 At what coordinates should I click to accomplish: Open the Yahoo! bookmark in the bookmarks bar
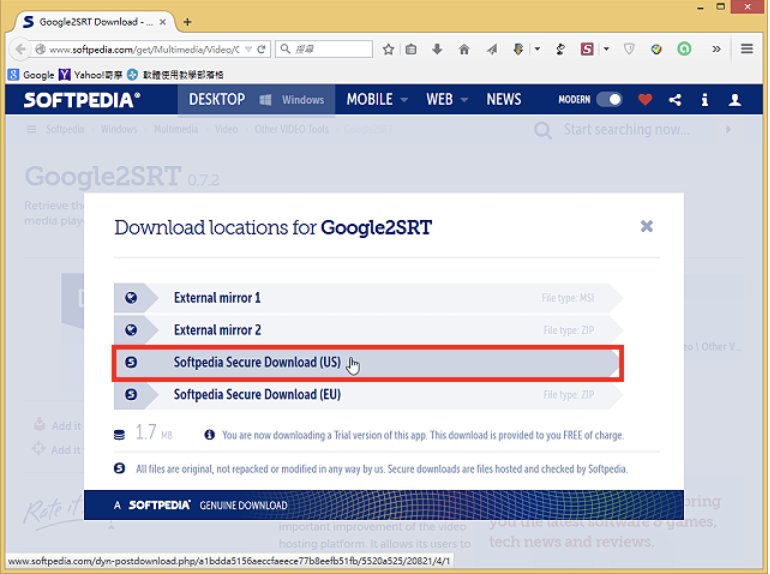[90, 75]
